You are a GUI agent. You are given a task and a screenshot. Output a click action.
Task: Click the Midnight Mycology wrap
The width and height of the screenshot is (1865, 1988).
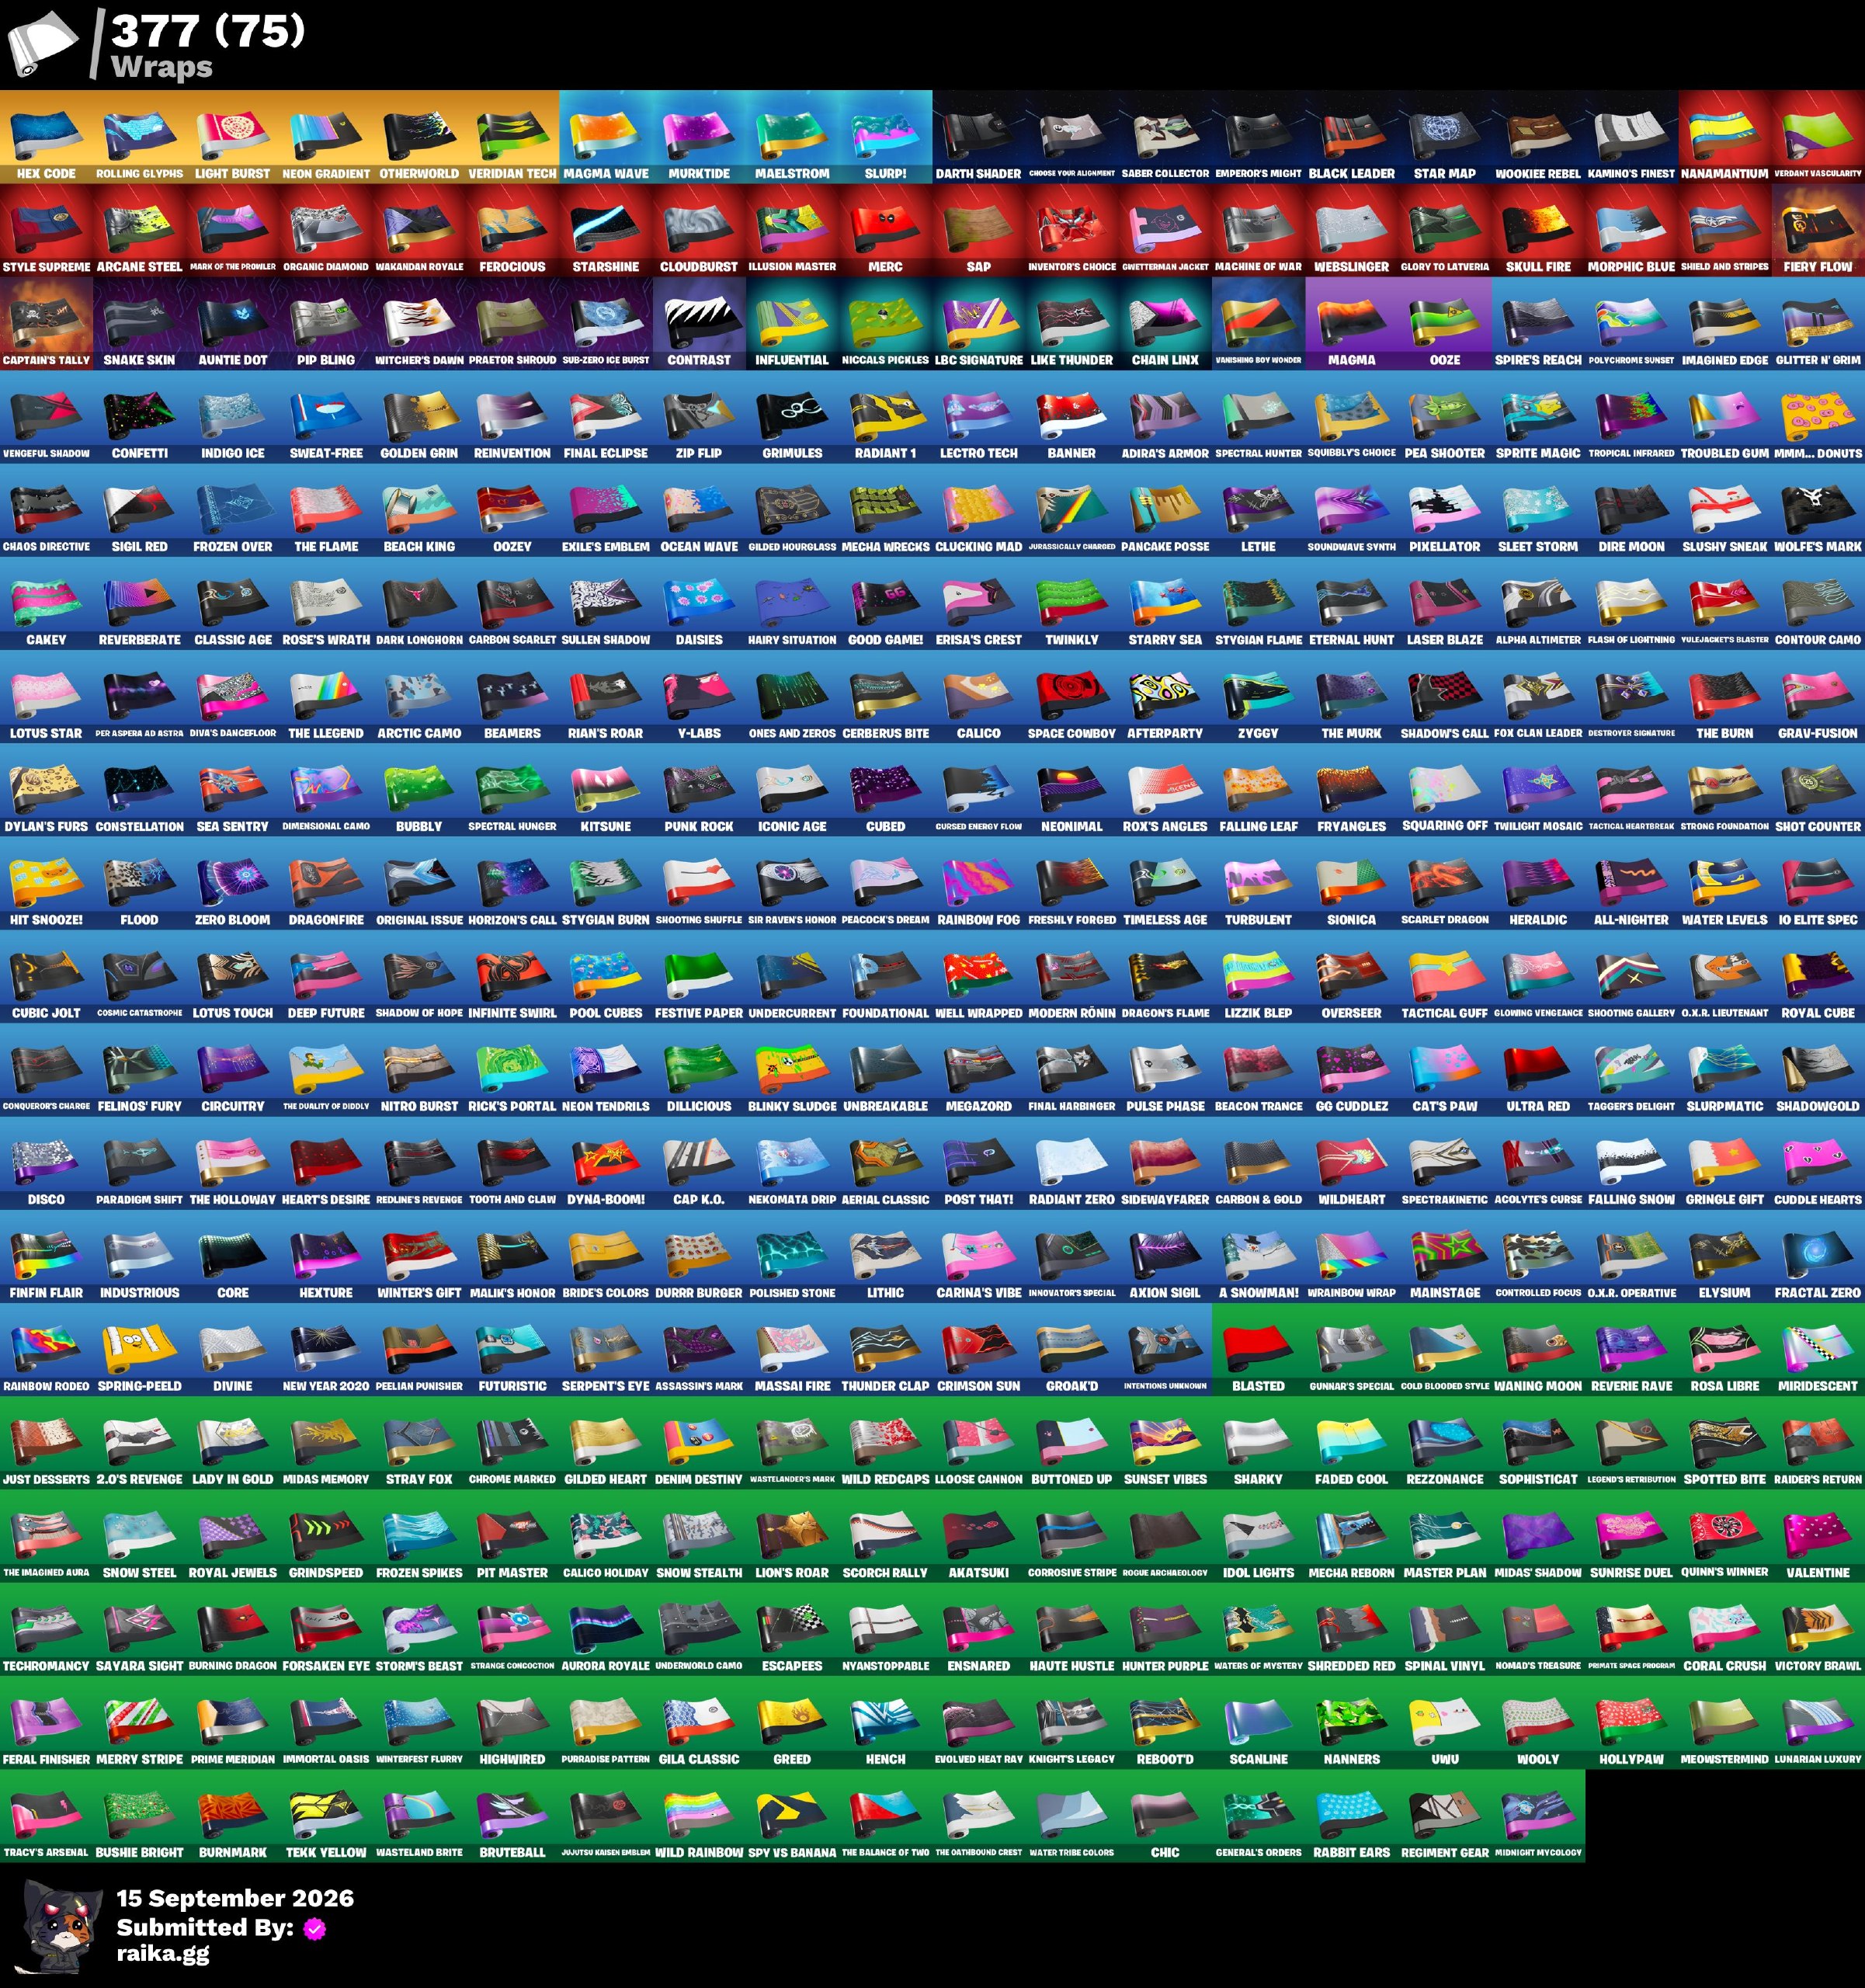click(1538, 1815)
